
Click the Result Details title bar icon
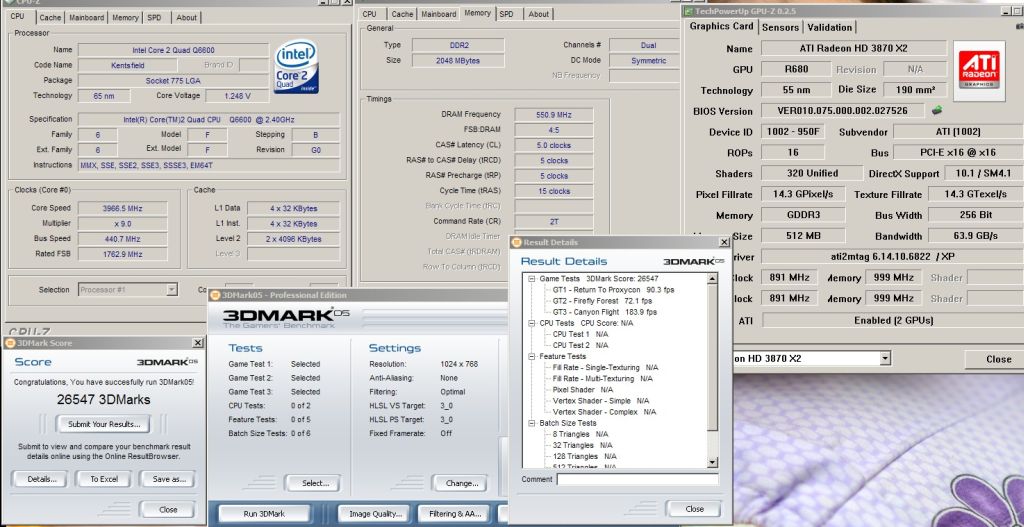pos(517,242)
